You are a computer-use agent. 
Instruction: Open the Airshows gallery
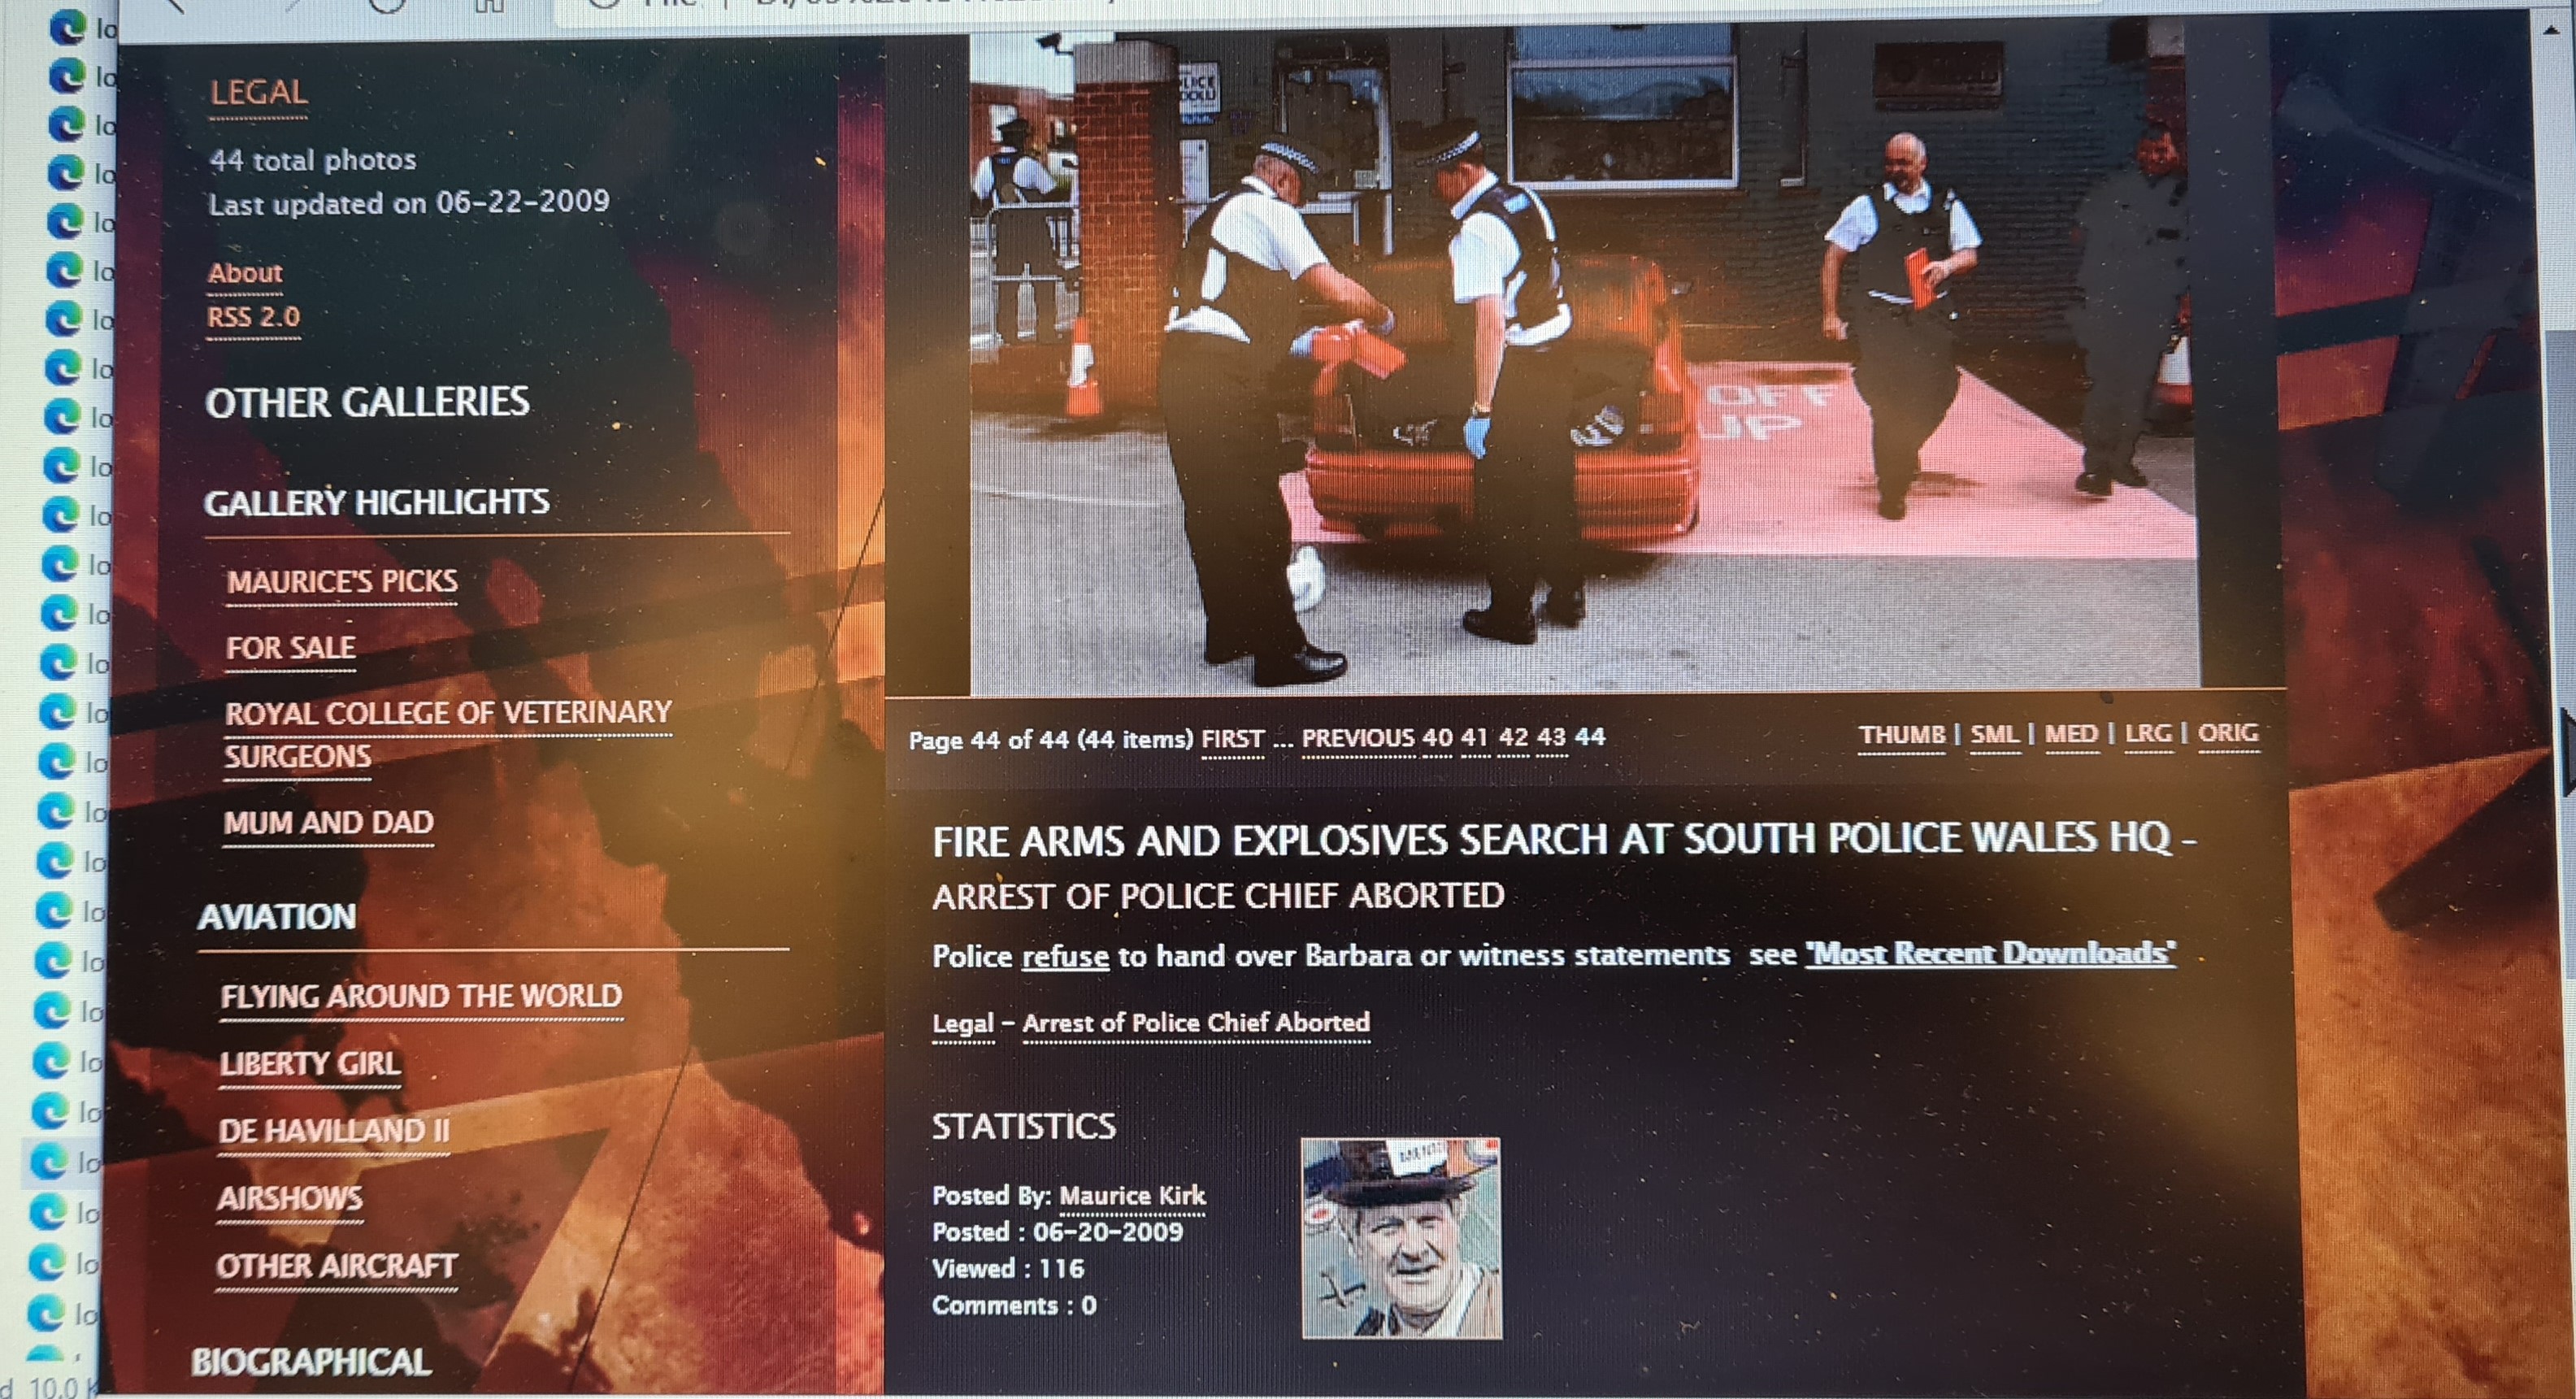[x=290, y=1198]
